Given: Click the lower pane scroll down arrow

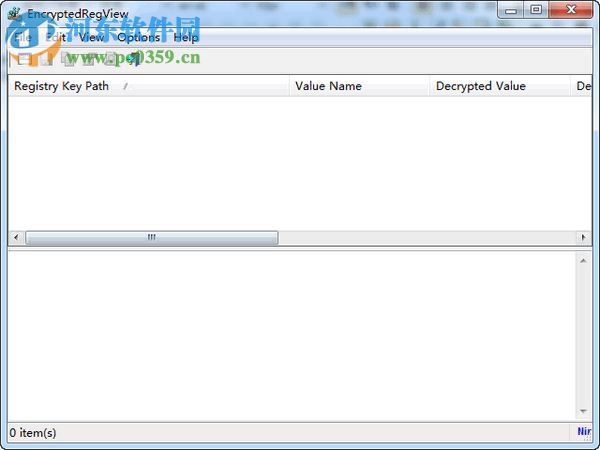Looking at the screenshot, I should pos(583,411).
